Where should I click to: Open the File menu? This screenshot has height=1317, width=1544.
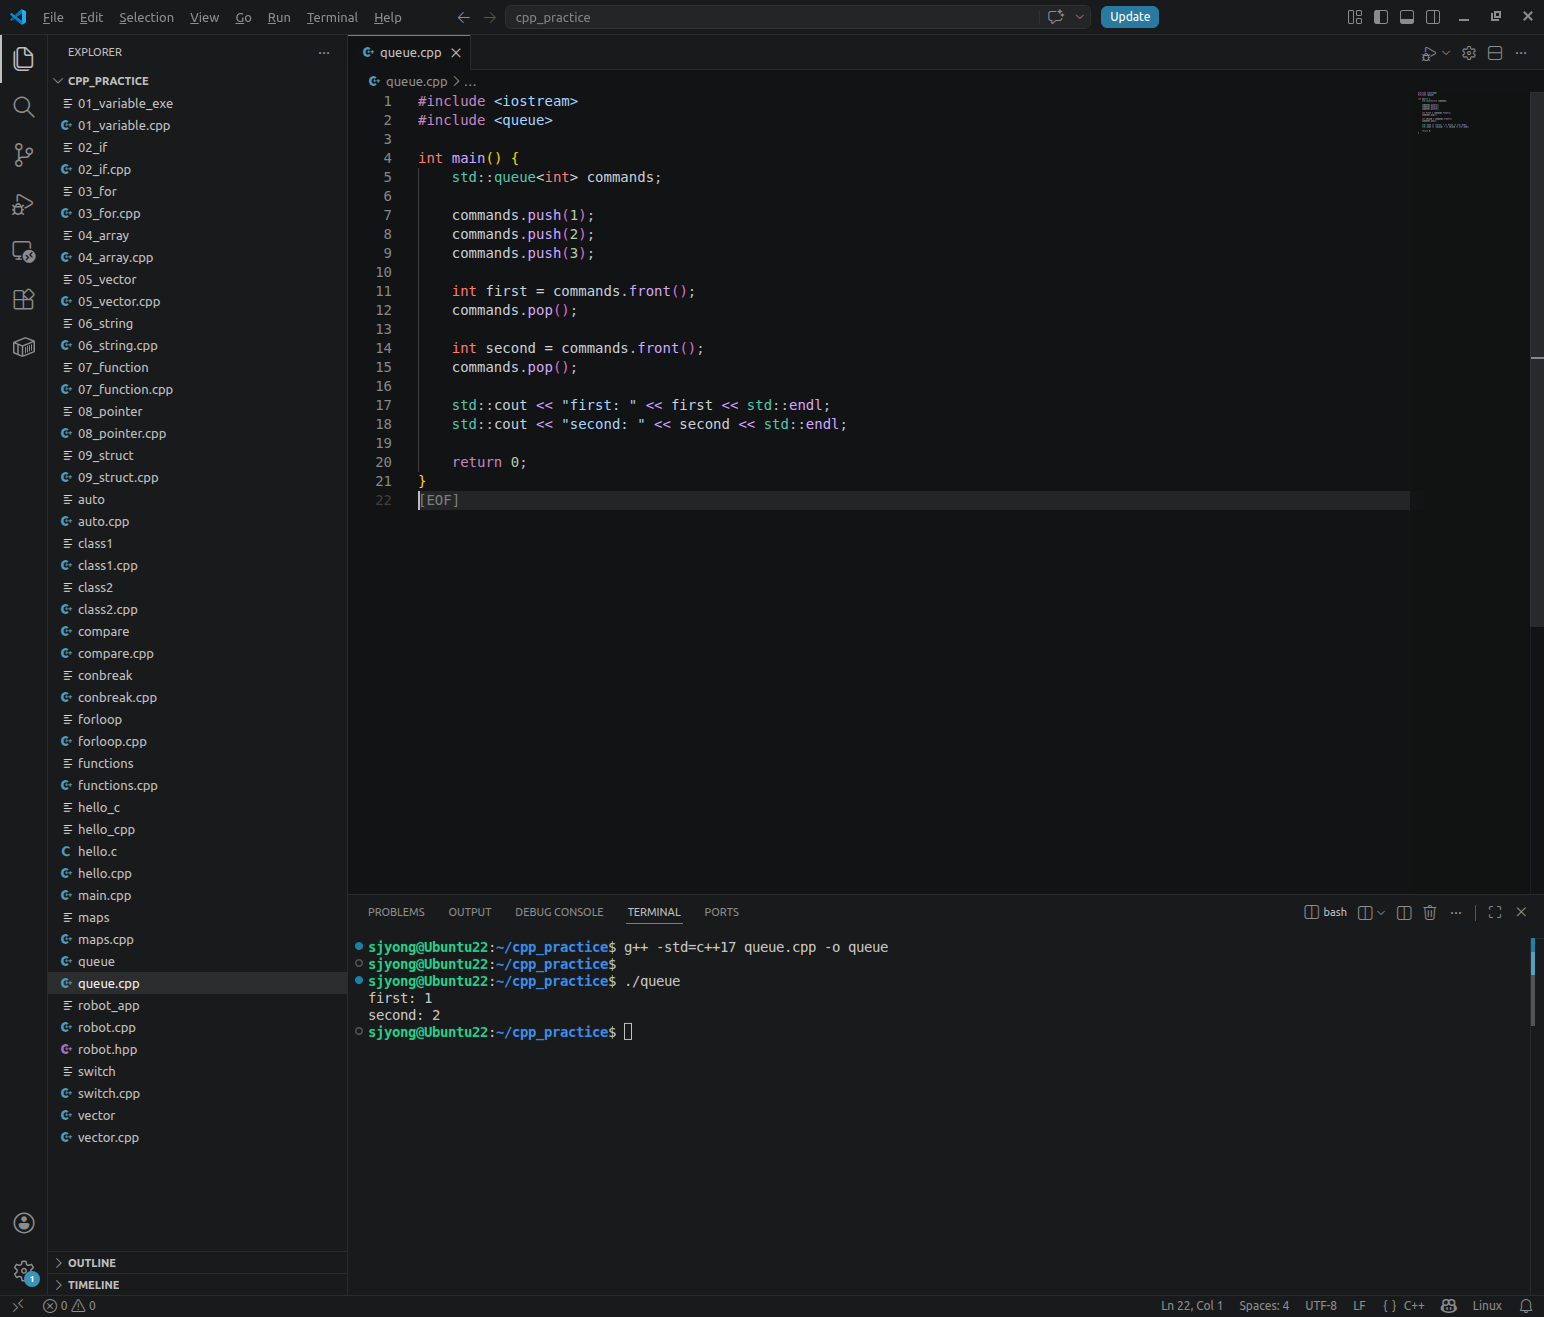[x=53, y=17]
